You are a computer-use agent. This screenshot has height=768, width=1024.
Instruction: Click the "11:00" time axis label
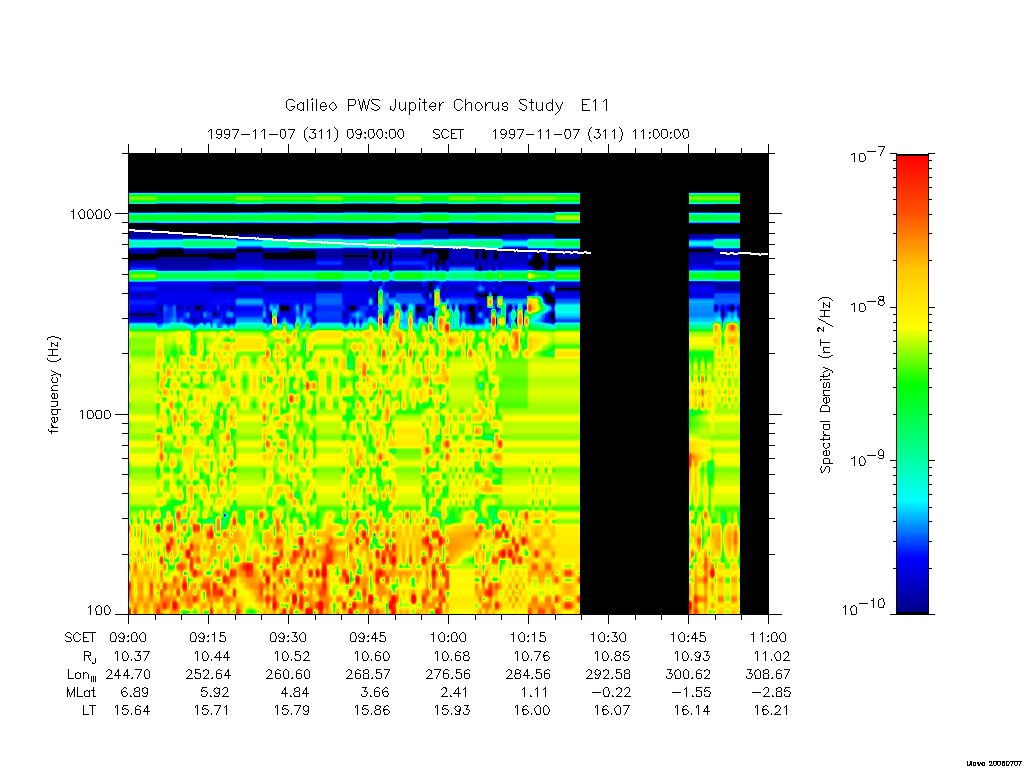[x=768, y=637]
